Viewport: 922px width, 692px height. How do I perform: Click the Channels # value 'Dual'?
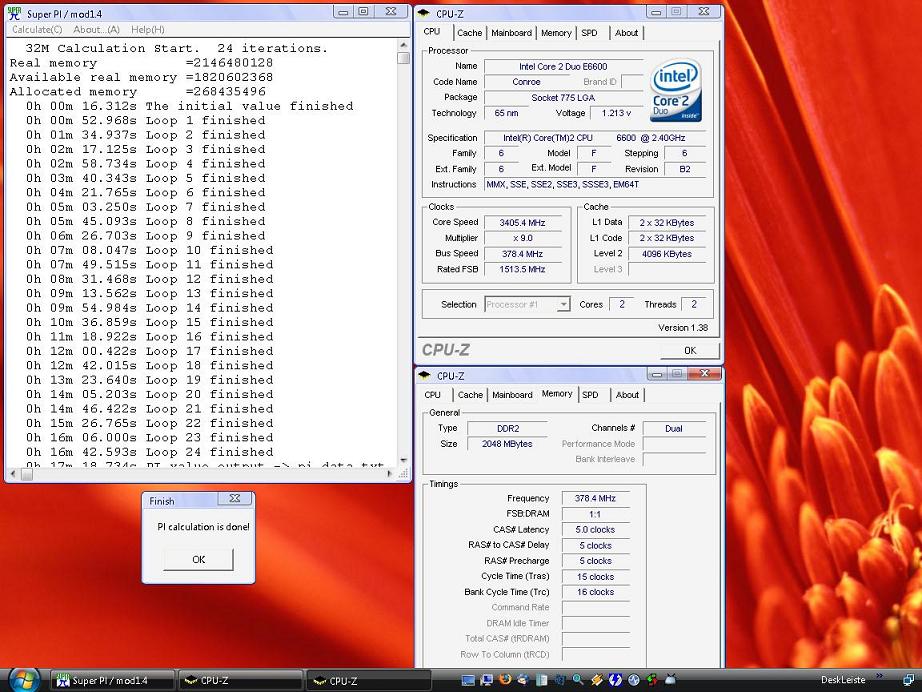[674, 429]
